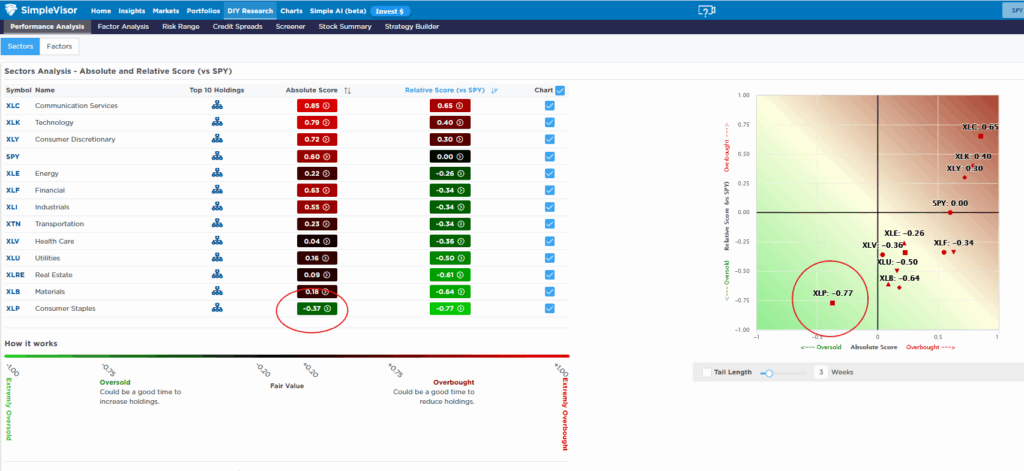Image resolution: width=1024 pixels, height=471 pixels.
Task: Open holdings icon for Health Care XLV
Action: point(217,241)
